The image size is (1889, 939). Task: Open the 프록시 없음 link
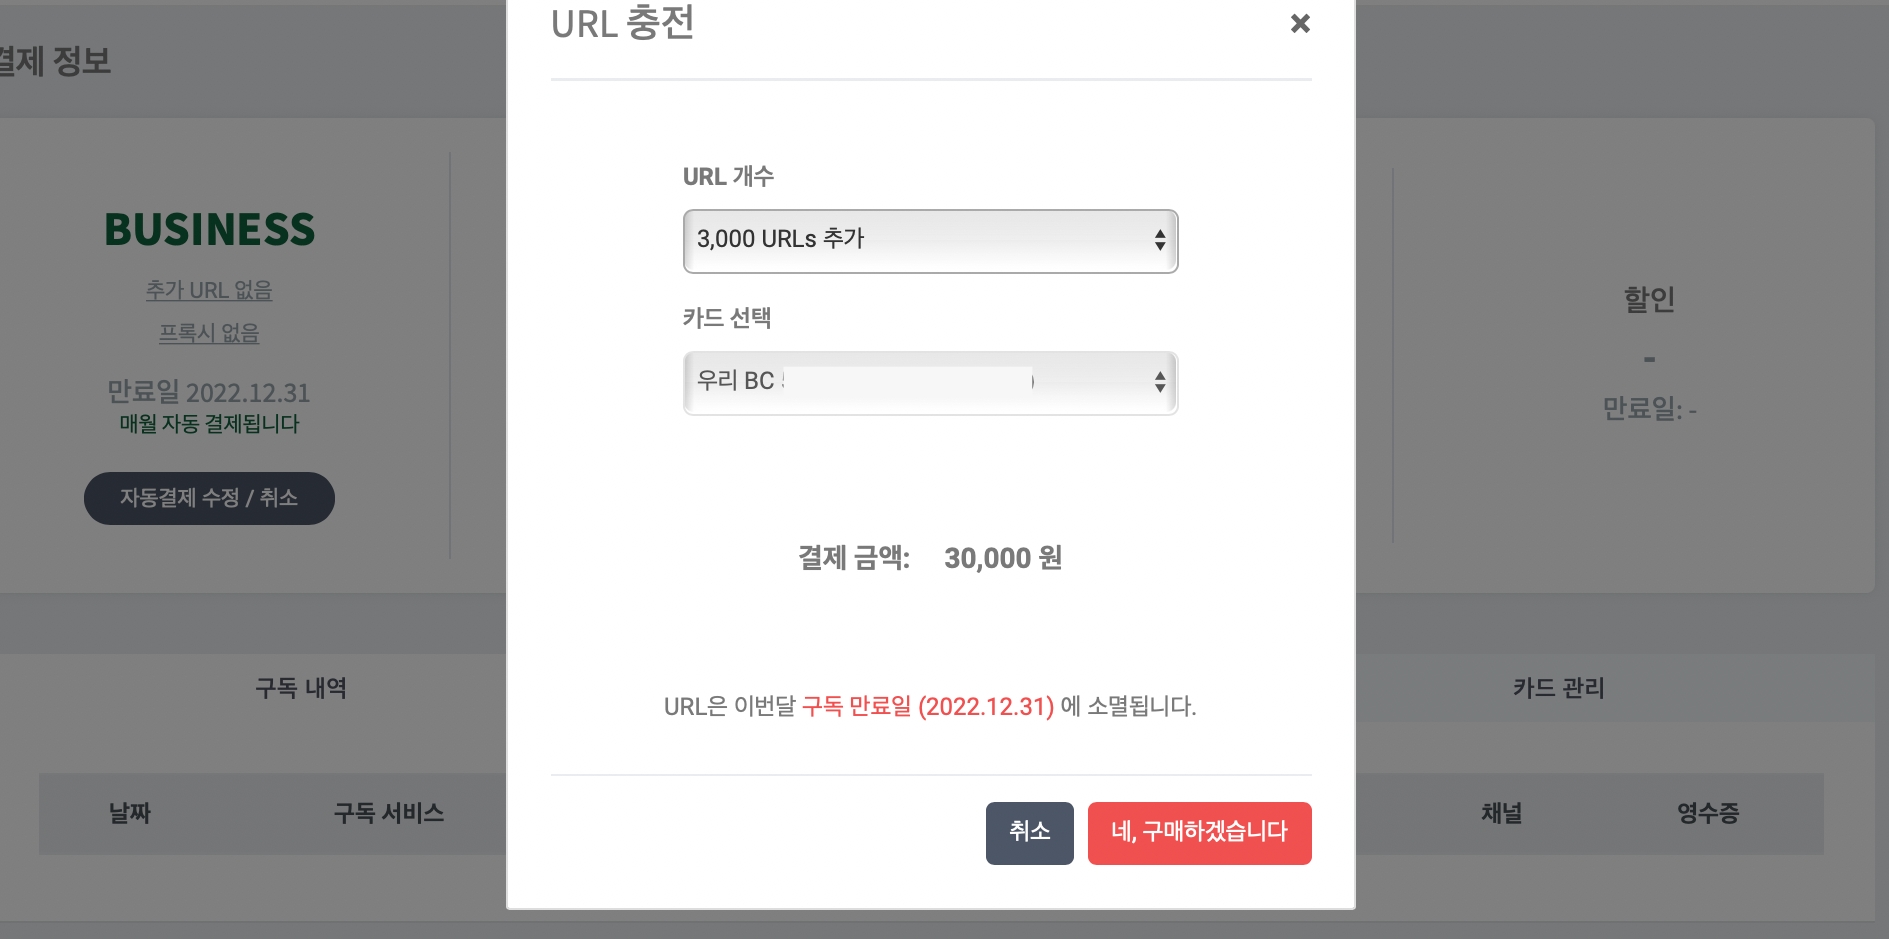coord(209,333)
